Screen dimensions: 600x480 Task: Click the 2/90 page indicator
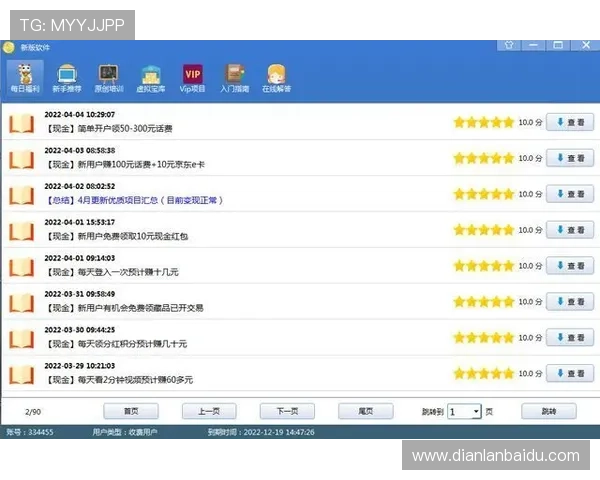click(x=33, y=412)
